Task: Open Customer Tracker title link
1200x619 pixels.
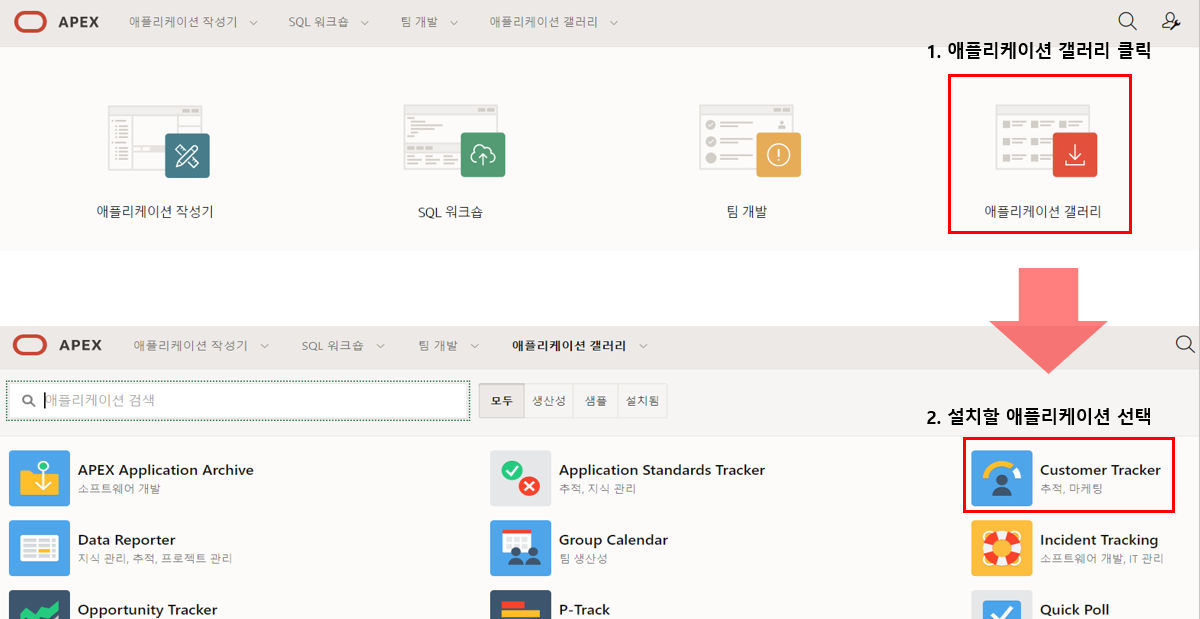Action: tap(1100, 470)
